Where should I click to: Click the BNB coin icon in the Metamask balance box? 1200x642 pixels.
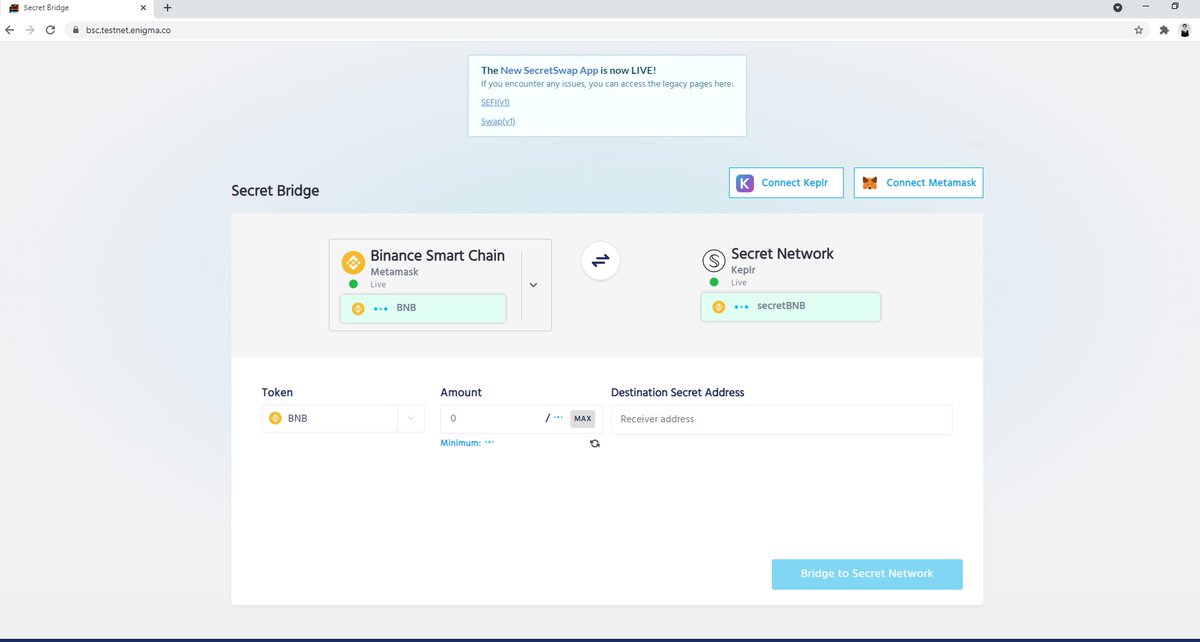pos(358,308)
